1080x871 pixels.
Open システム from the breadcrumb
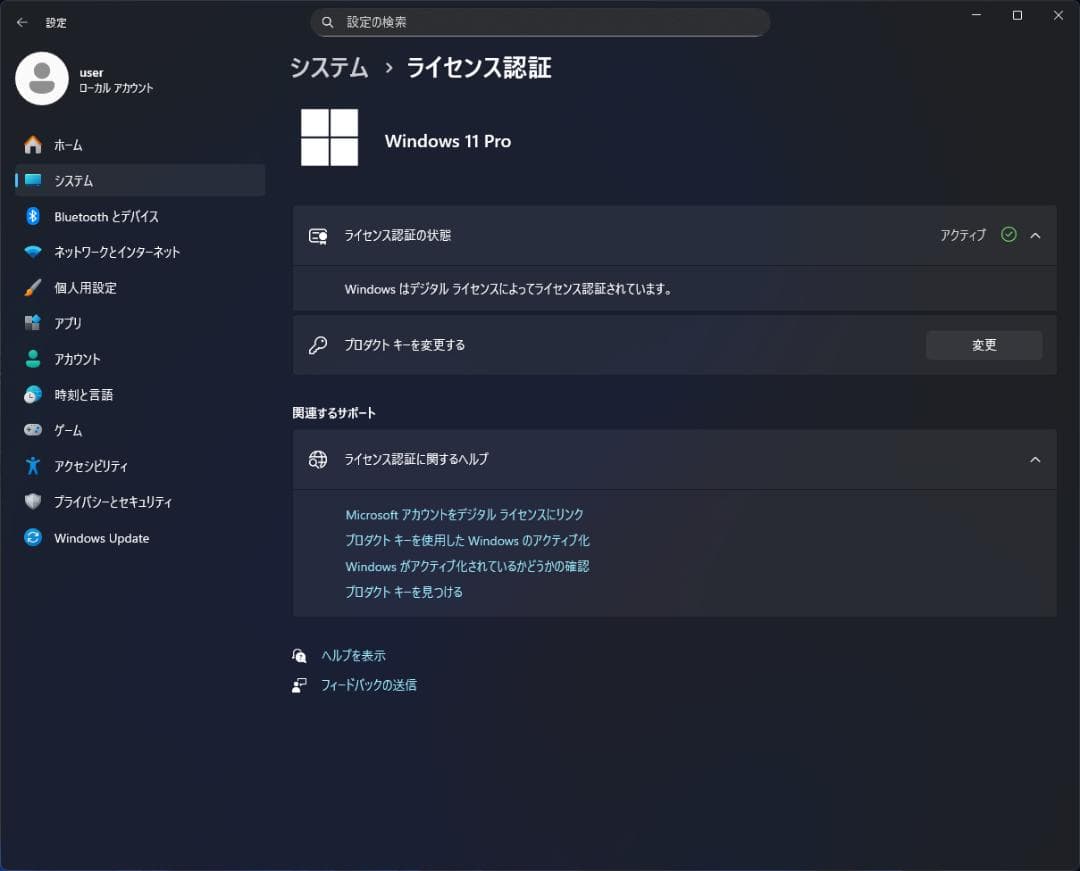[329, 68]
